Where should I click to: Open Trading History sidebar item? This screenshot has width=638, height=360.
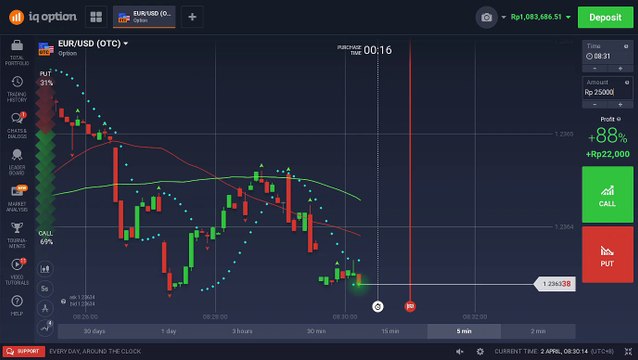pyautogui.click(x=17, y=89)
